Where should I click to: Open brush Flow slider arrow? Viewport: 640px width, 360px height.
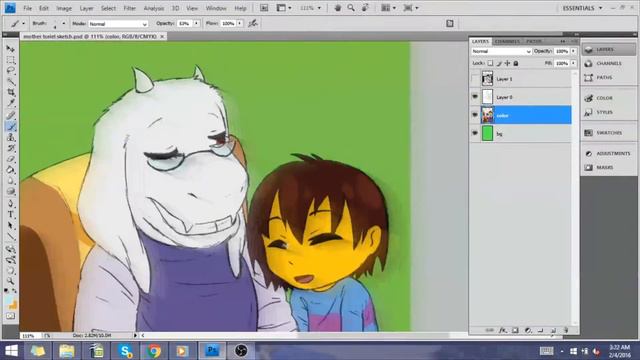240,24
